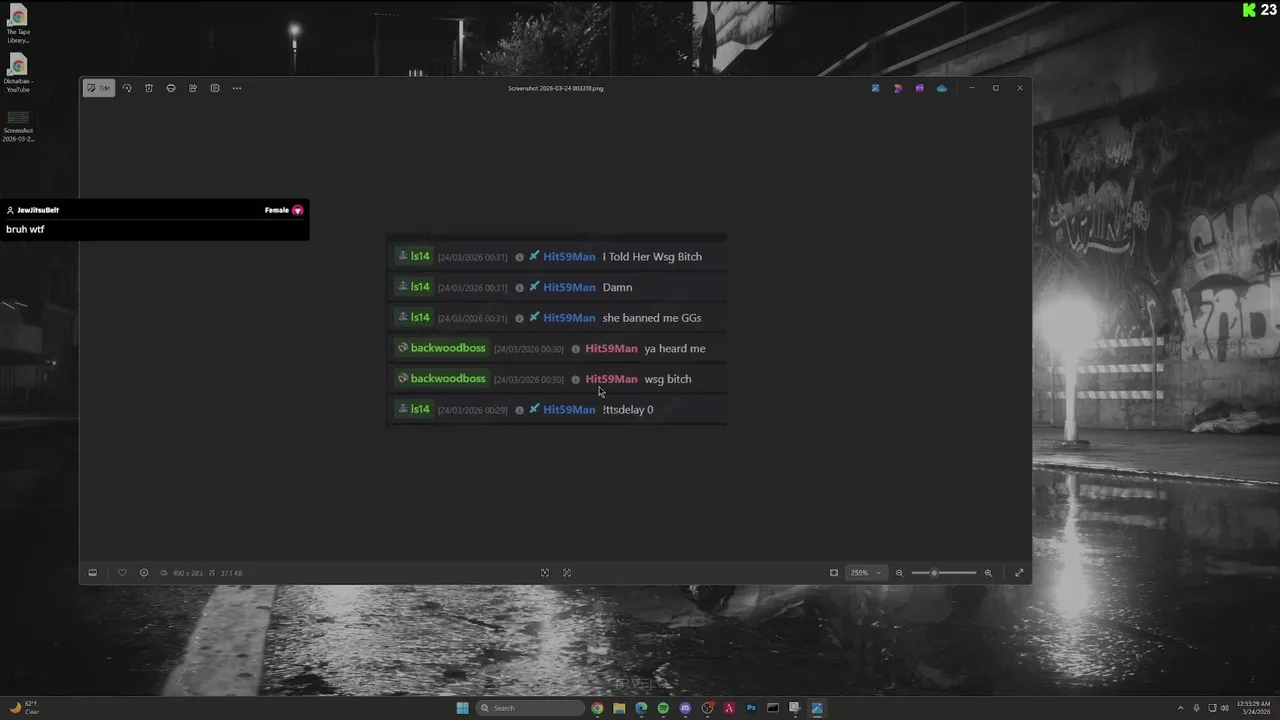The height and width of the screenshot is (720, 1280).
Task: Delete the screenshot with the trash icon
Action: (149, 88)
